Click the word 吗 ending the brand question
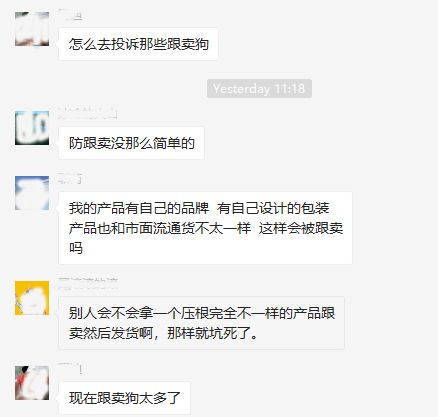438x417 pixels. [x=76, y=248]
